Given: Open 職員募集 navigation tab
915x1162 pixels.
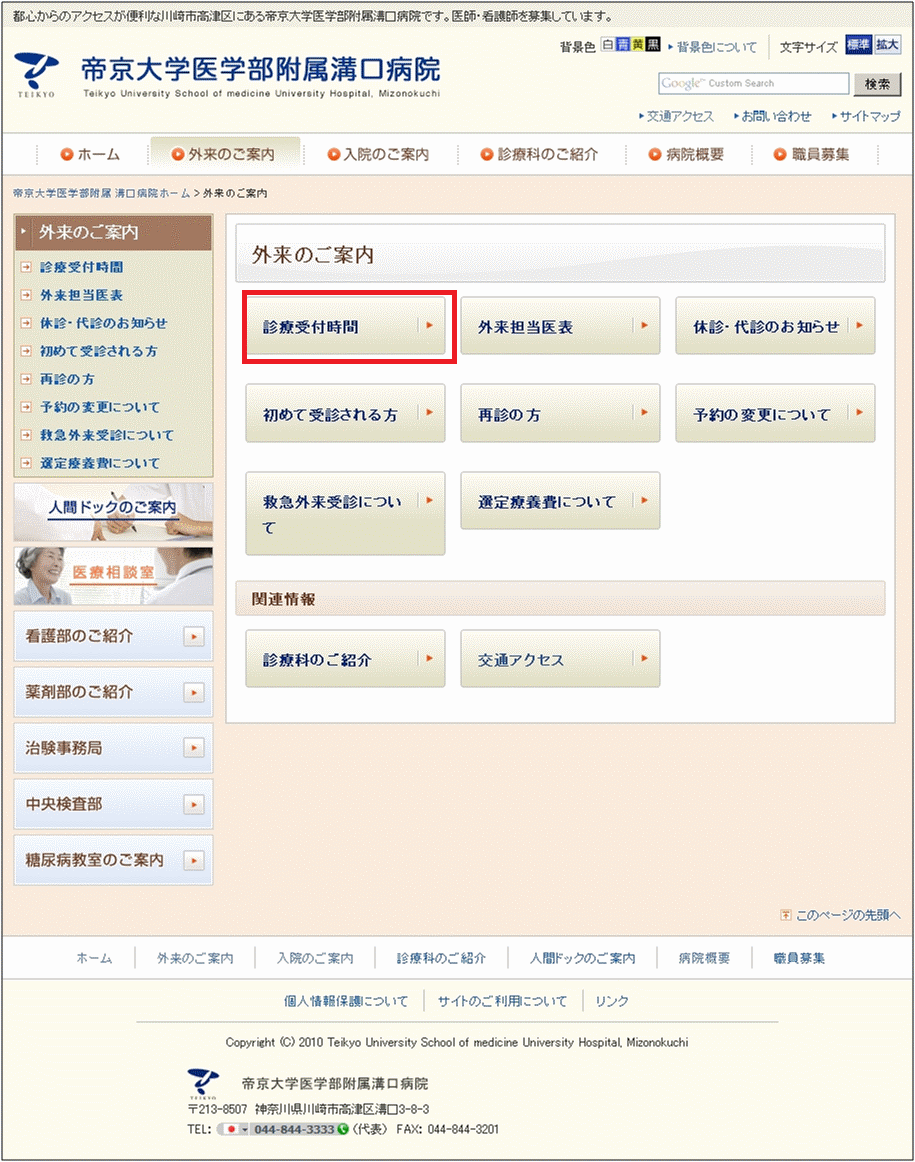Looking at the screenshot, I should tap(812, 154).
